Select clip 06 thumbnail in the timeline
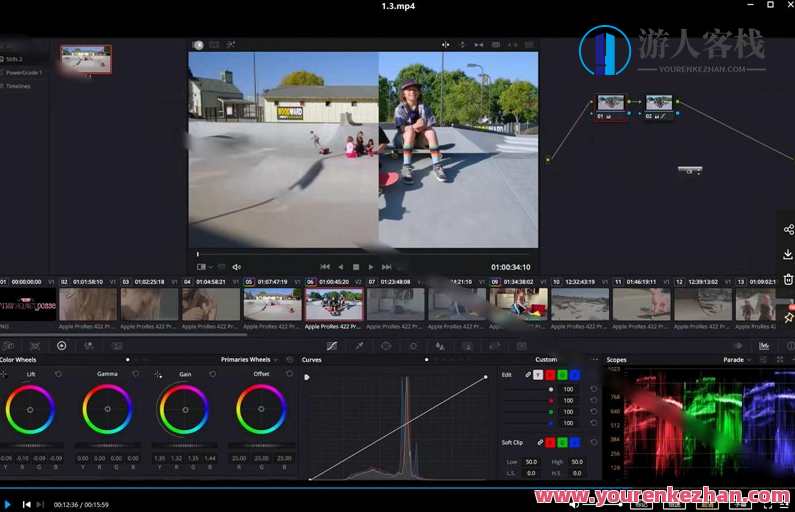The height and width of the screenshot is (512, 795). point(334,303)
